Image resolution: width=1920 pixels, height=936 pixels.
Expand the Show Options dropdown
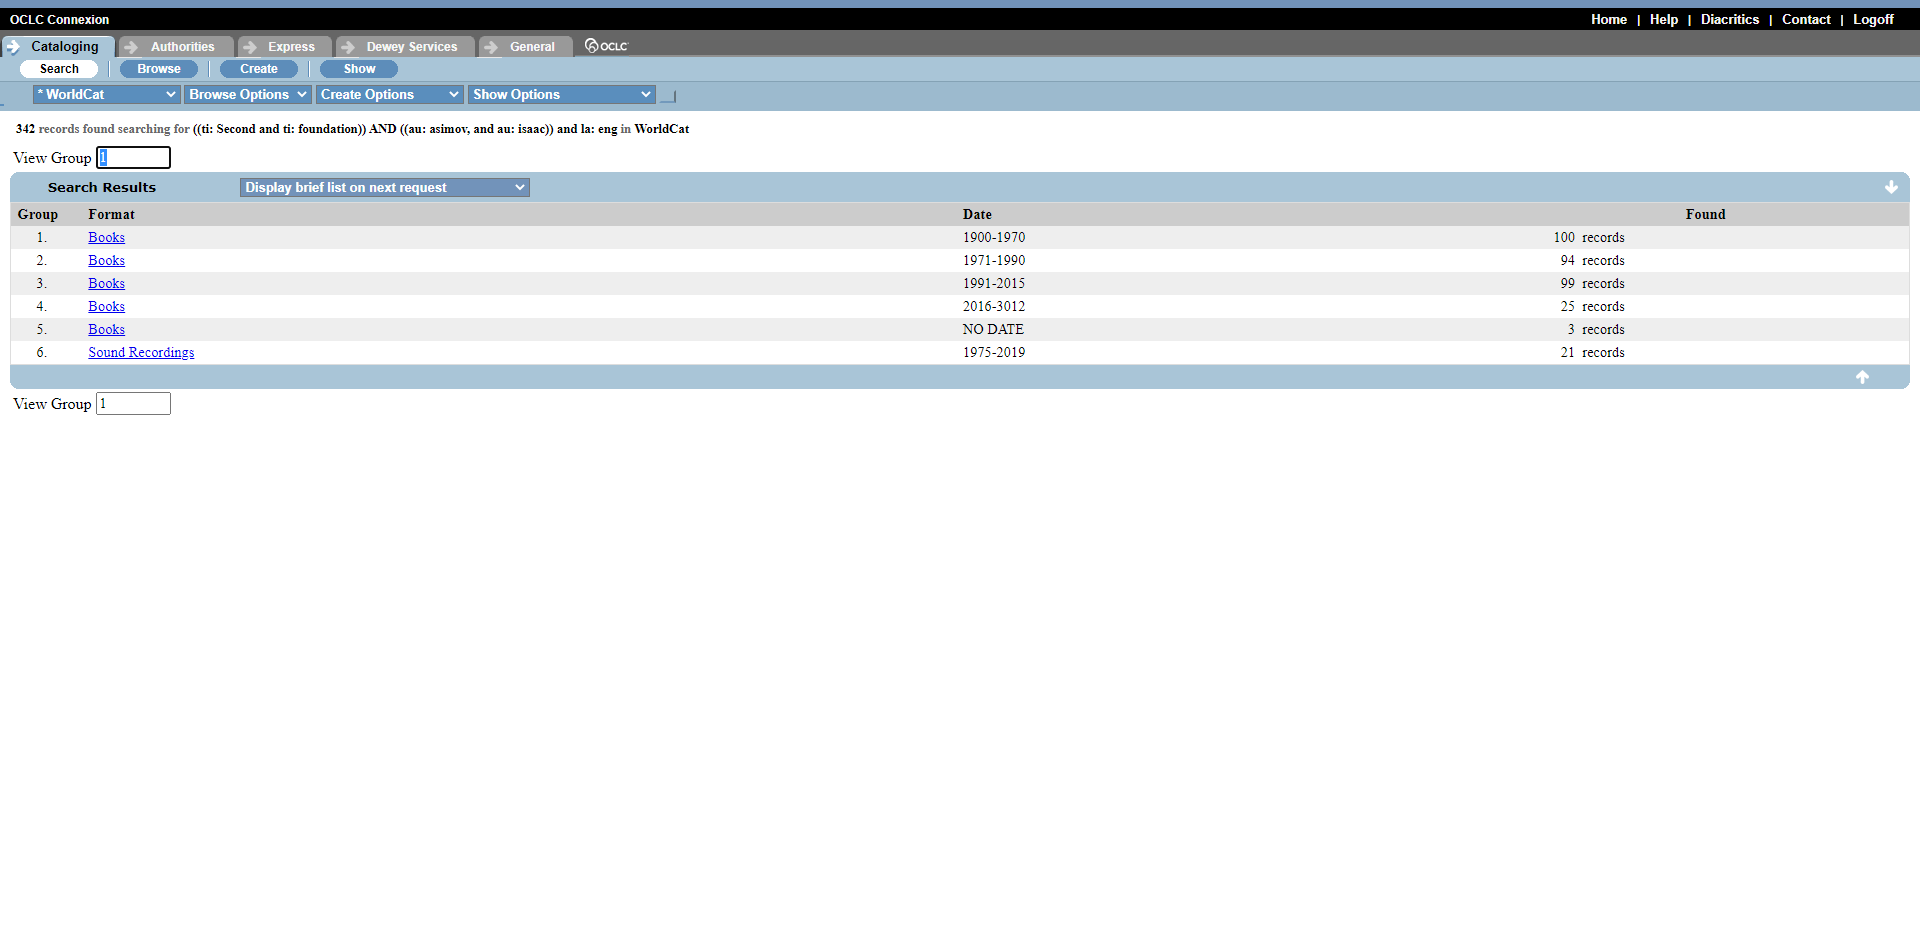coord(561,94)
